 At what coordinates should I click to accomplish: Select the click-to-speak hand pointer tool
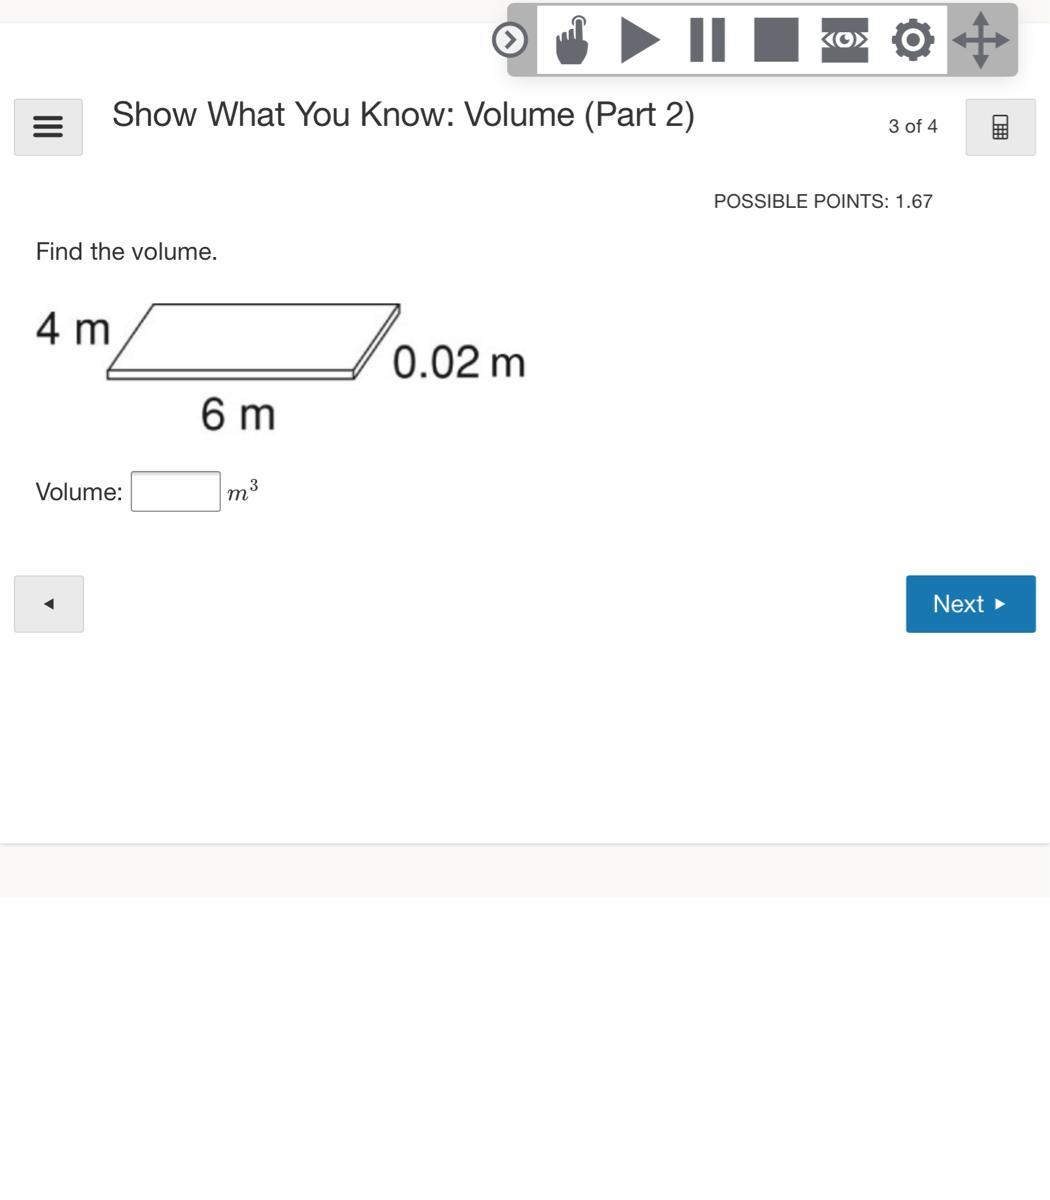pyautogui.click(x=571, y=40)
